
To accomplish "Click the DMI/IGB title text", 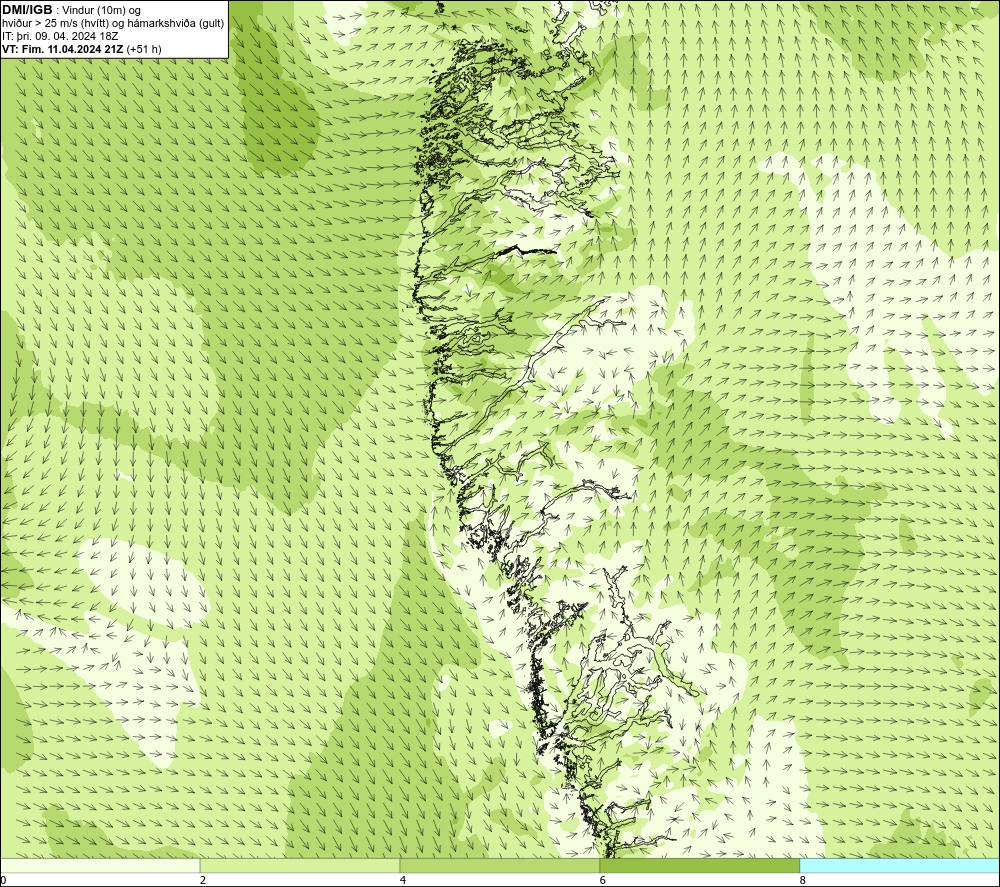I will click(x=27, y=10).
